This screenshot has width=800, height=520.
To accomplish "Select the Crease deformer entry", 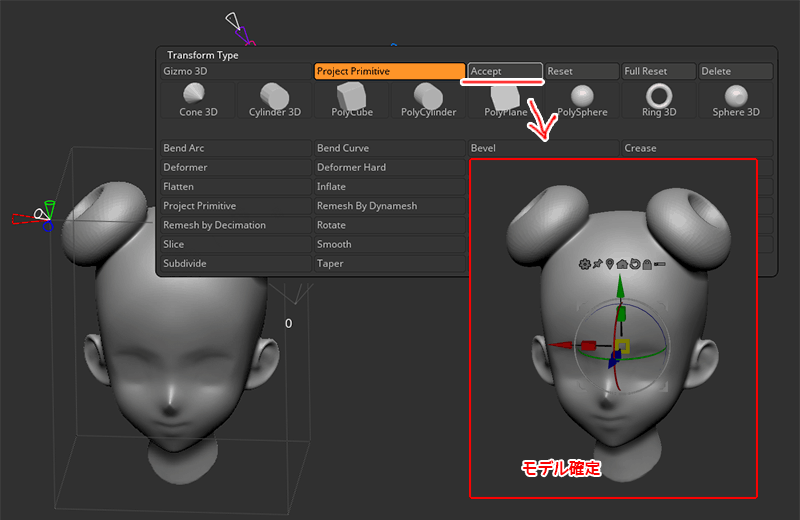I will (x=697, y=148).
